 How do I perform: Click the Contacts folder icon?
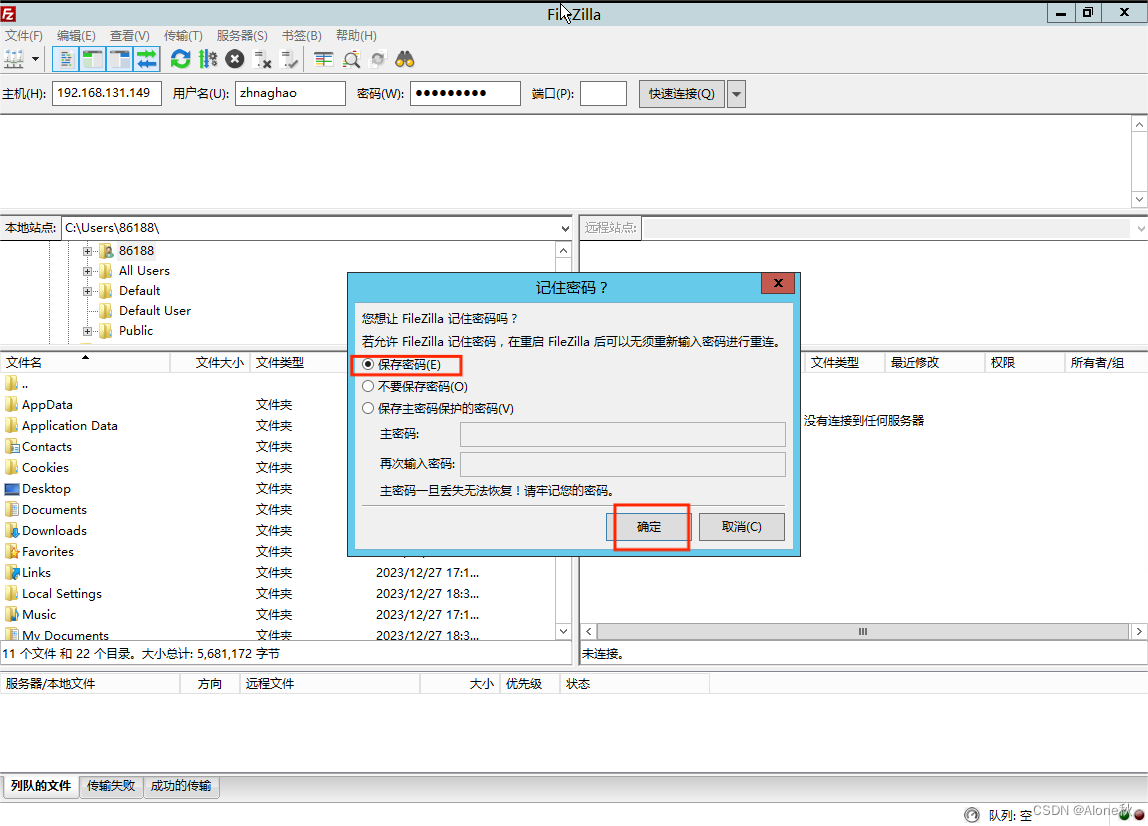12,447
